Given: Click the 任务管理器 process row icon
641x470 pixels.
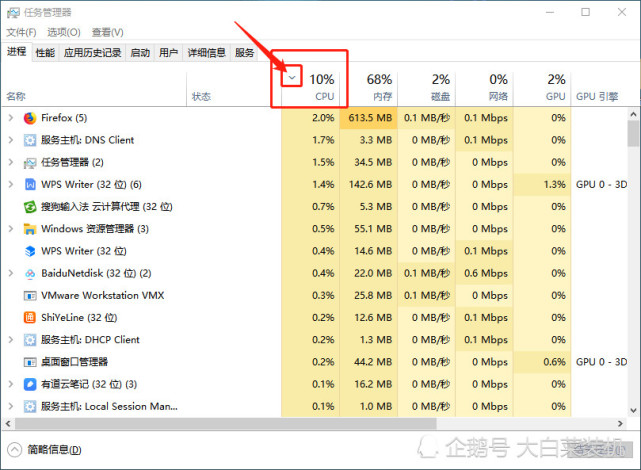Looking at the screenshot, I should [x=30, y=163].
